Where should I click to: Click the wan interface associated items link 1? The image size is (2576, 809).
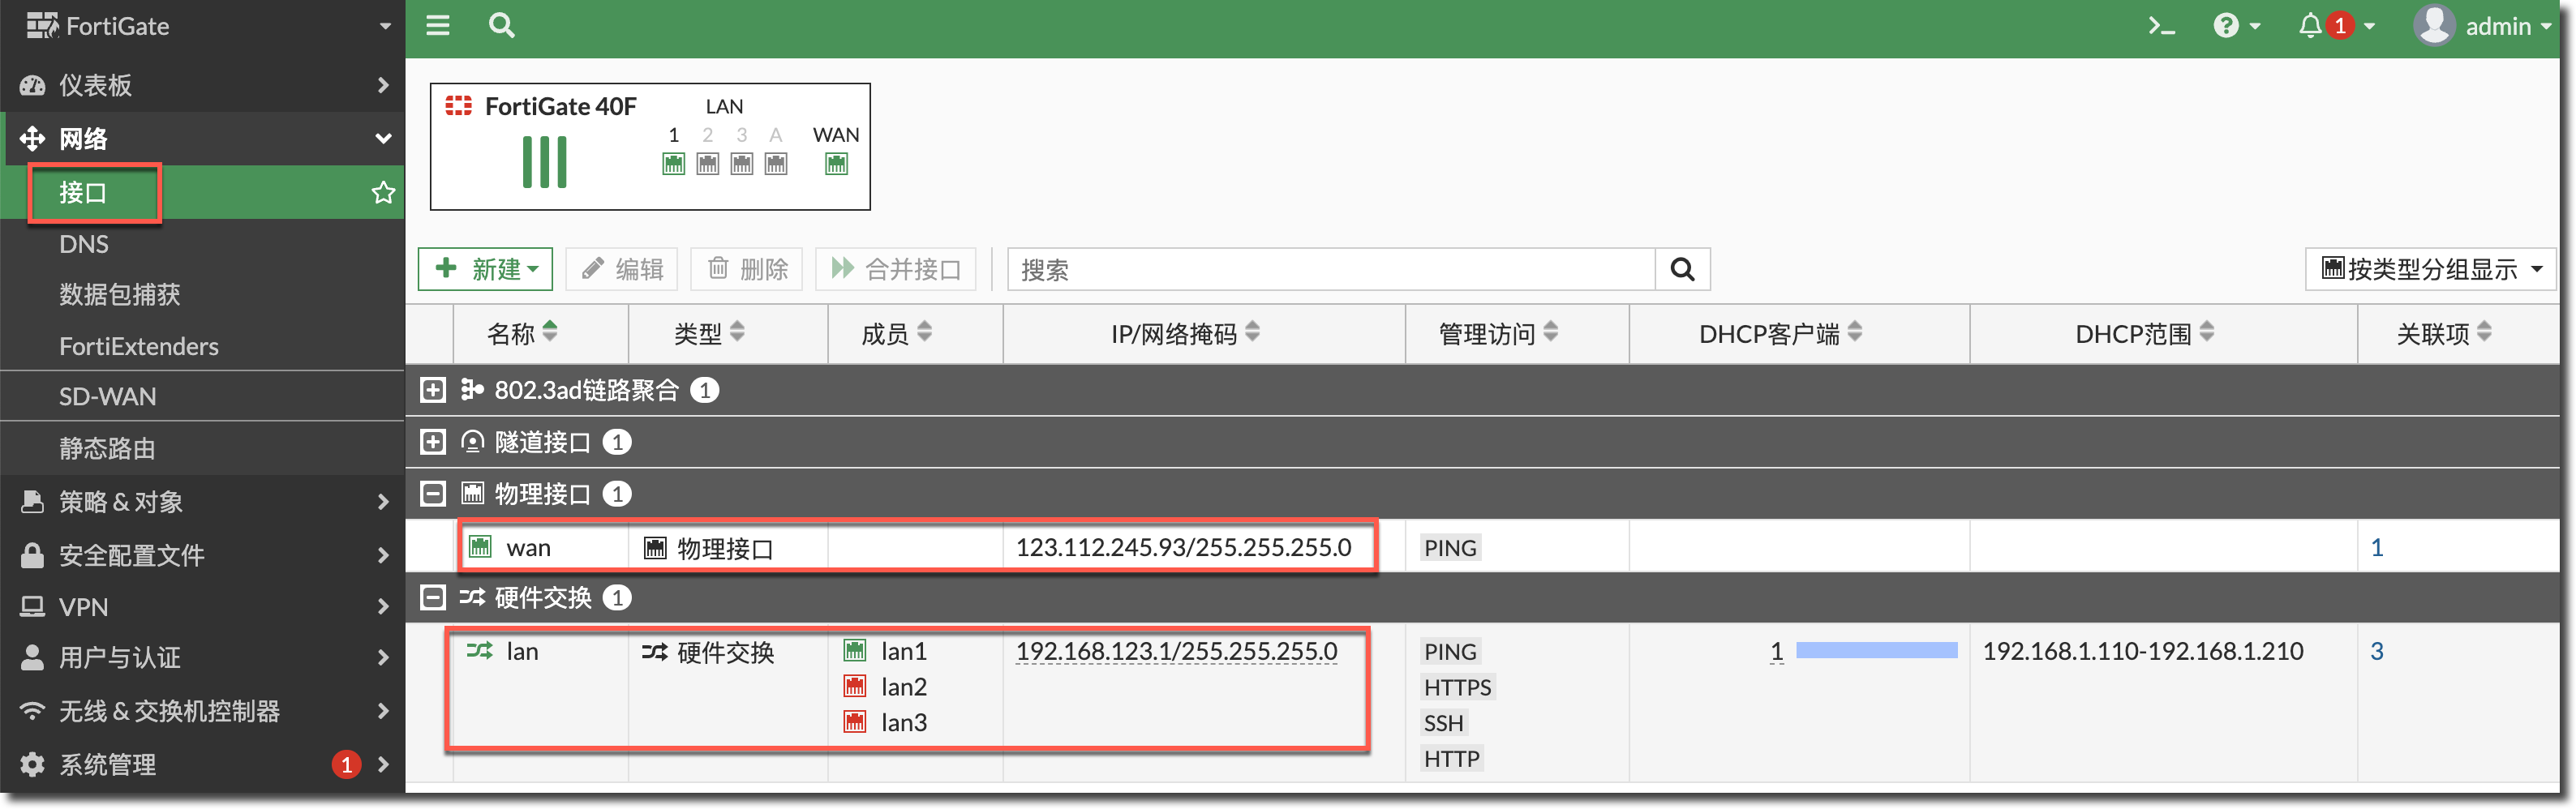pos(2377,548)
